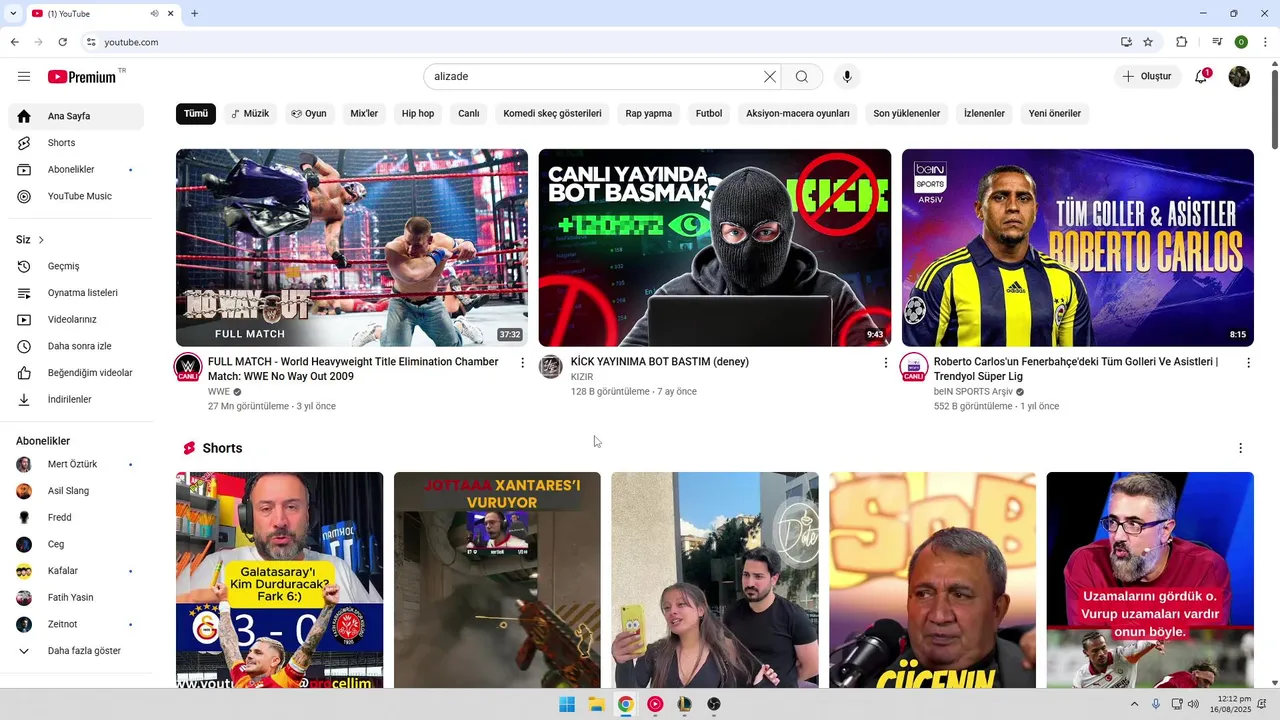1280x720 pixels.
Task: Click the magnifier search button
Action: (x=802, y=77)
